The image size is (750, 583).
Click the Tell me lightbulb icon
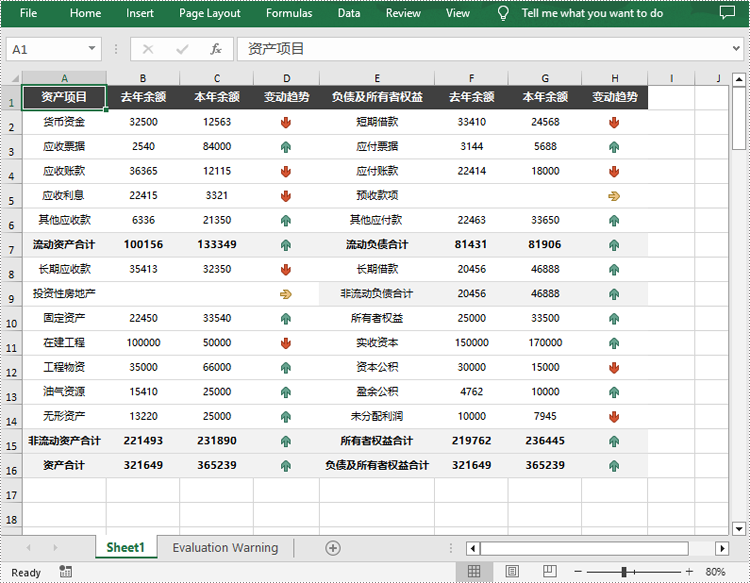pyautogui.click(x=503, y=13)
